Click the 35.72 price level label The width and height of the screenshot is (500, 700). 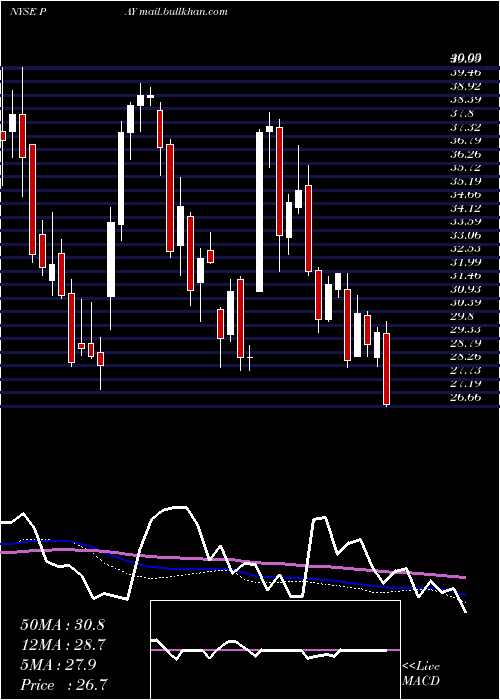click(x=466, y=167)
